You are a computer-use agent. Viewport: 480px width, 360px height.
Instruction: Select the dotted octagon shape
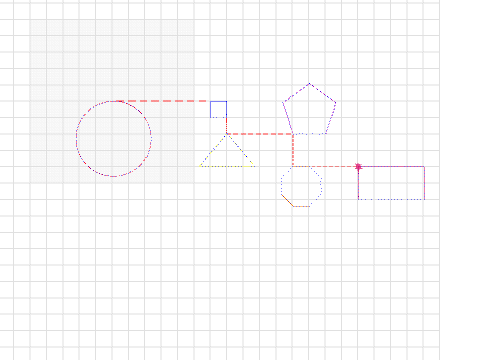[x=301, y=187]
